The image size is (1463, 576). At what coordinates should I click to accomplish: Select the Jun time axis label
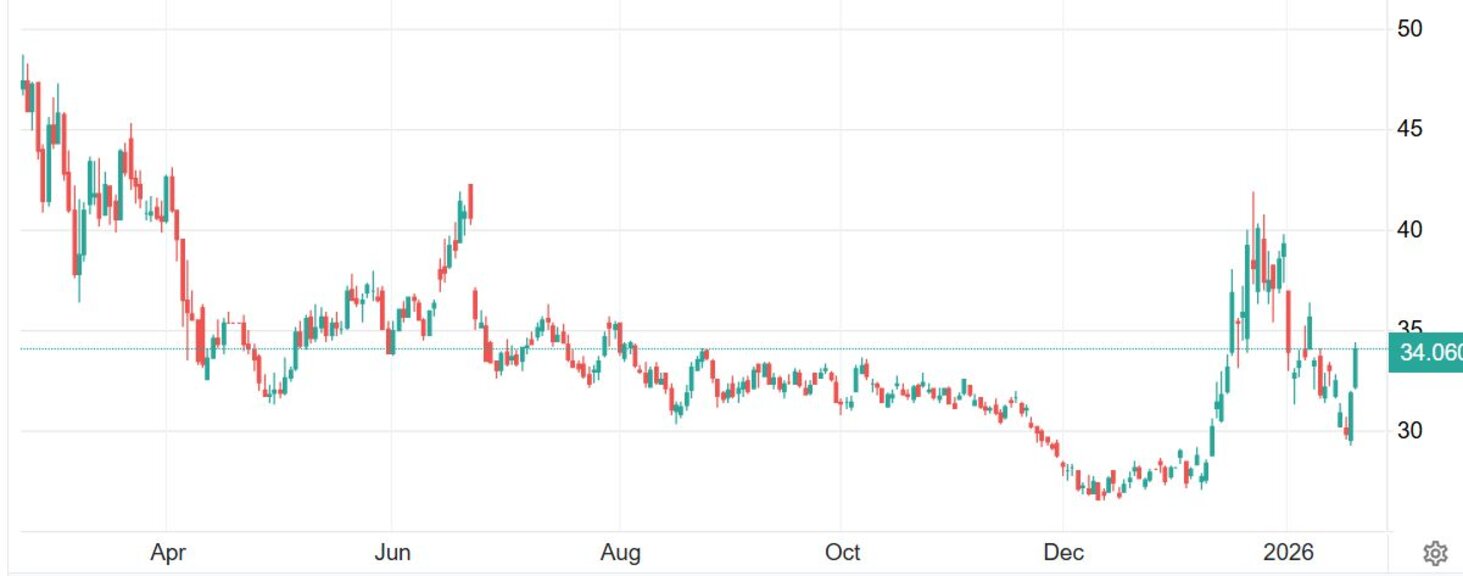point(392,553)
